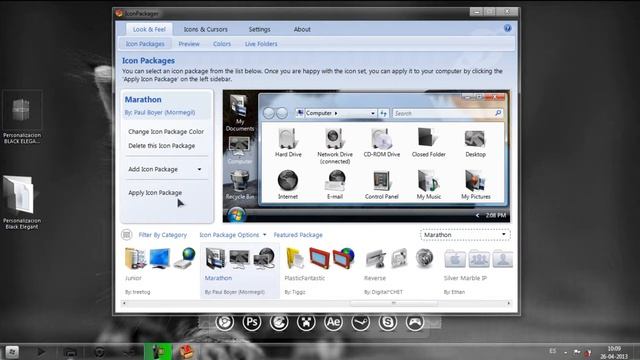Open the Marathon package combo box
Screen dimensions: 640x360
pyautogui.click(x=465, y=235)
